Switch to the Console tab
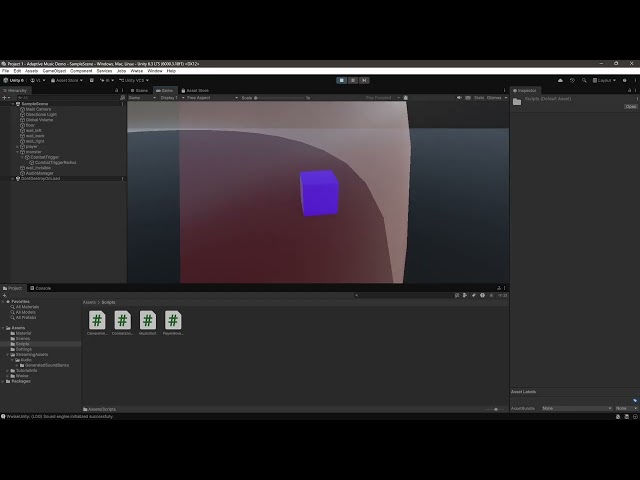 41,288
